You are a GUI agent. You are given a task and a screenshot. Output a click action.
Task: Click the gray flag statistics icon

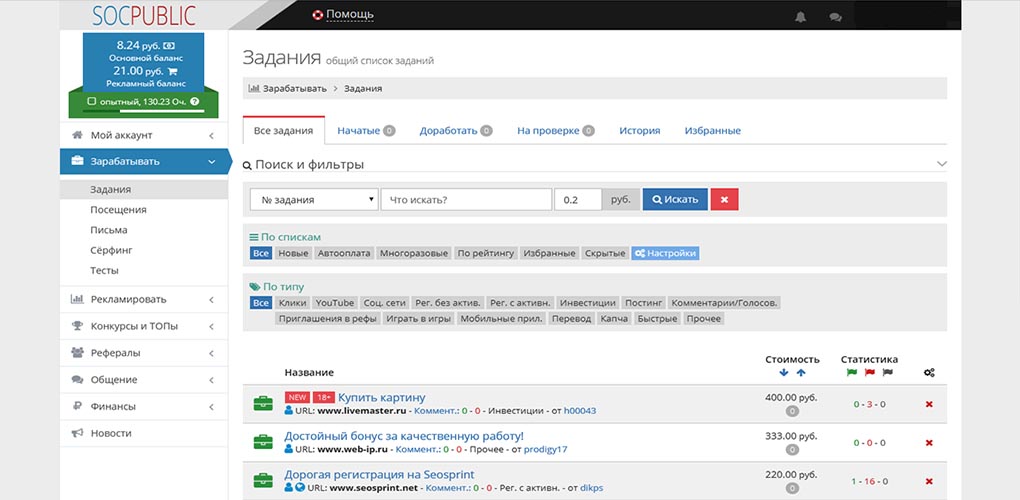click(888, 373)
